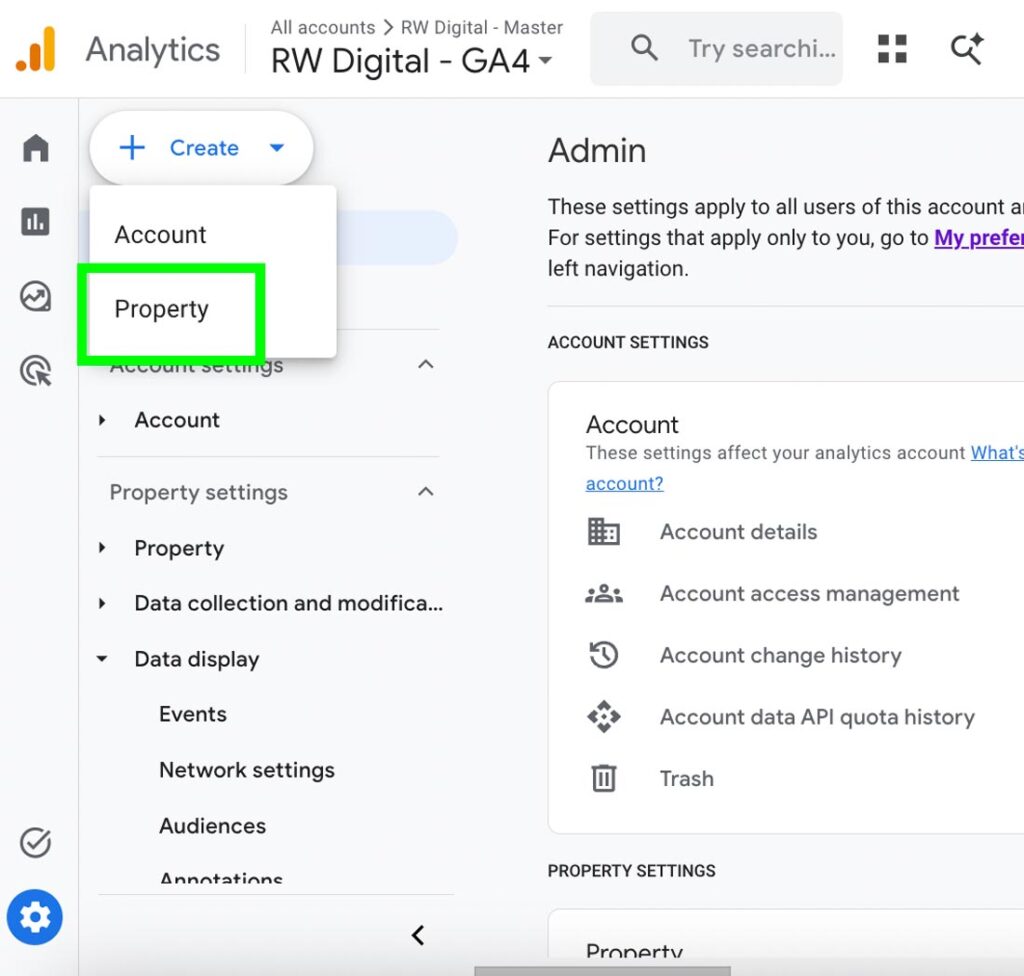Click the Account access management people icon
Viewport: 1024px width, 976px height.
click(x=603, y=593)
